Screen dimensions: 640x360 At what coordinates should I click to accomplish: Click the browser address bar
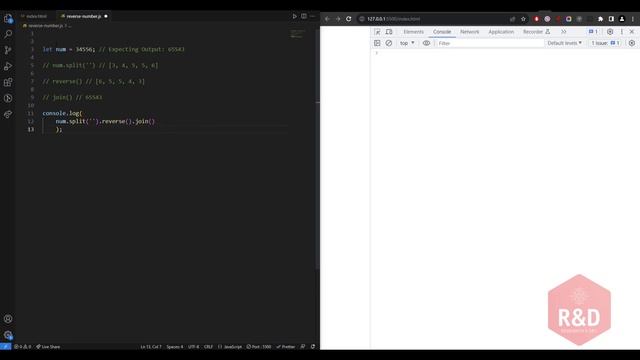(x=433, y=19)
